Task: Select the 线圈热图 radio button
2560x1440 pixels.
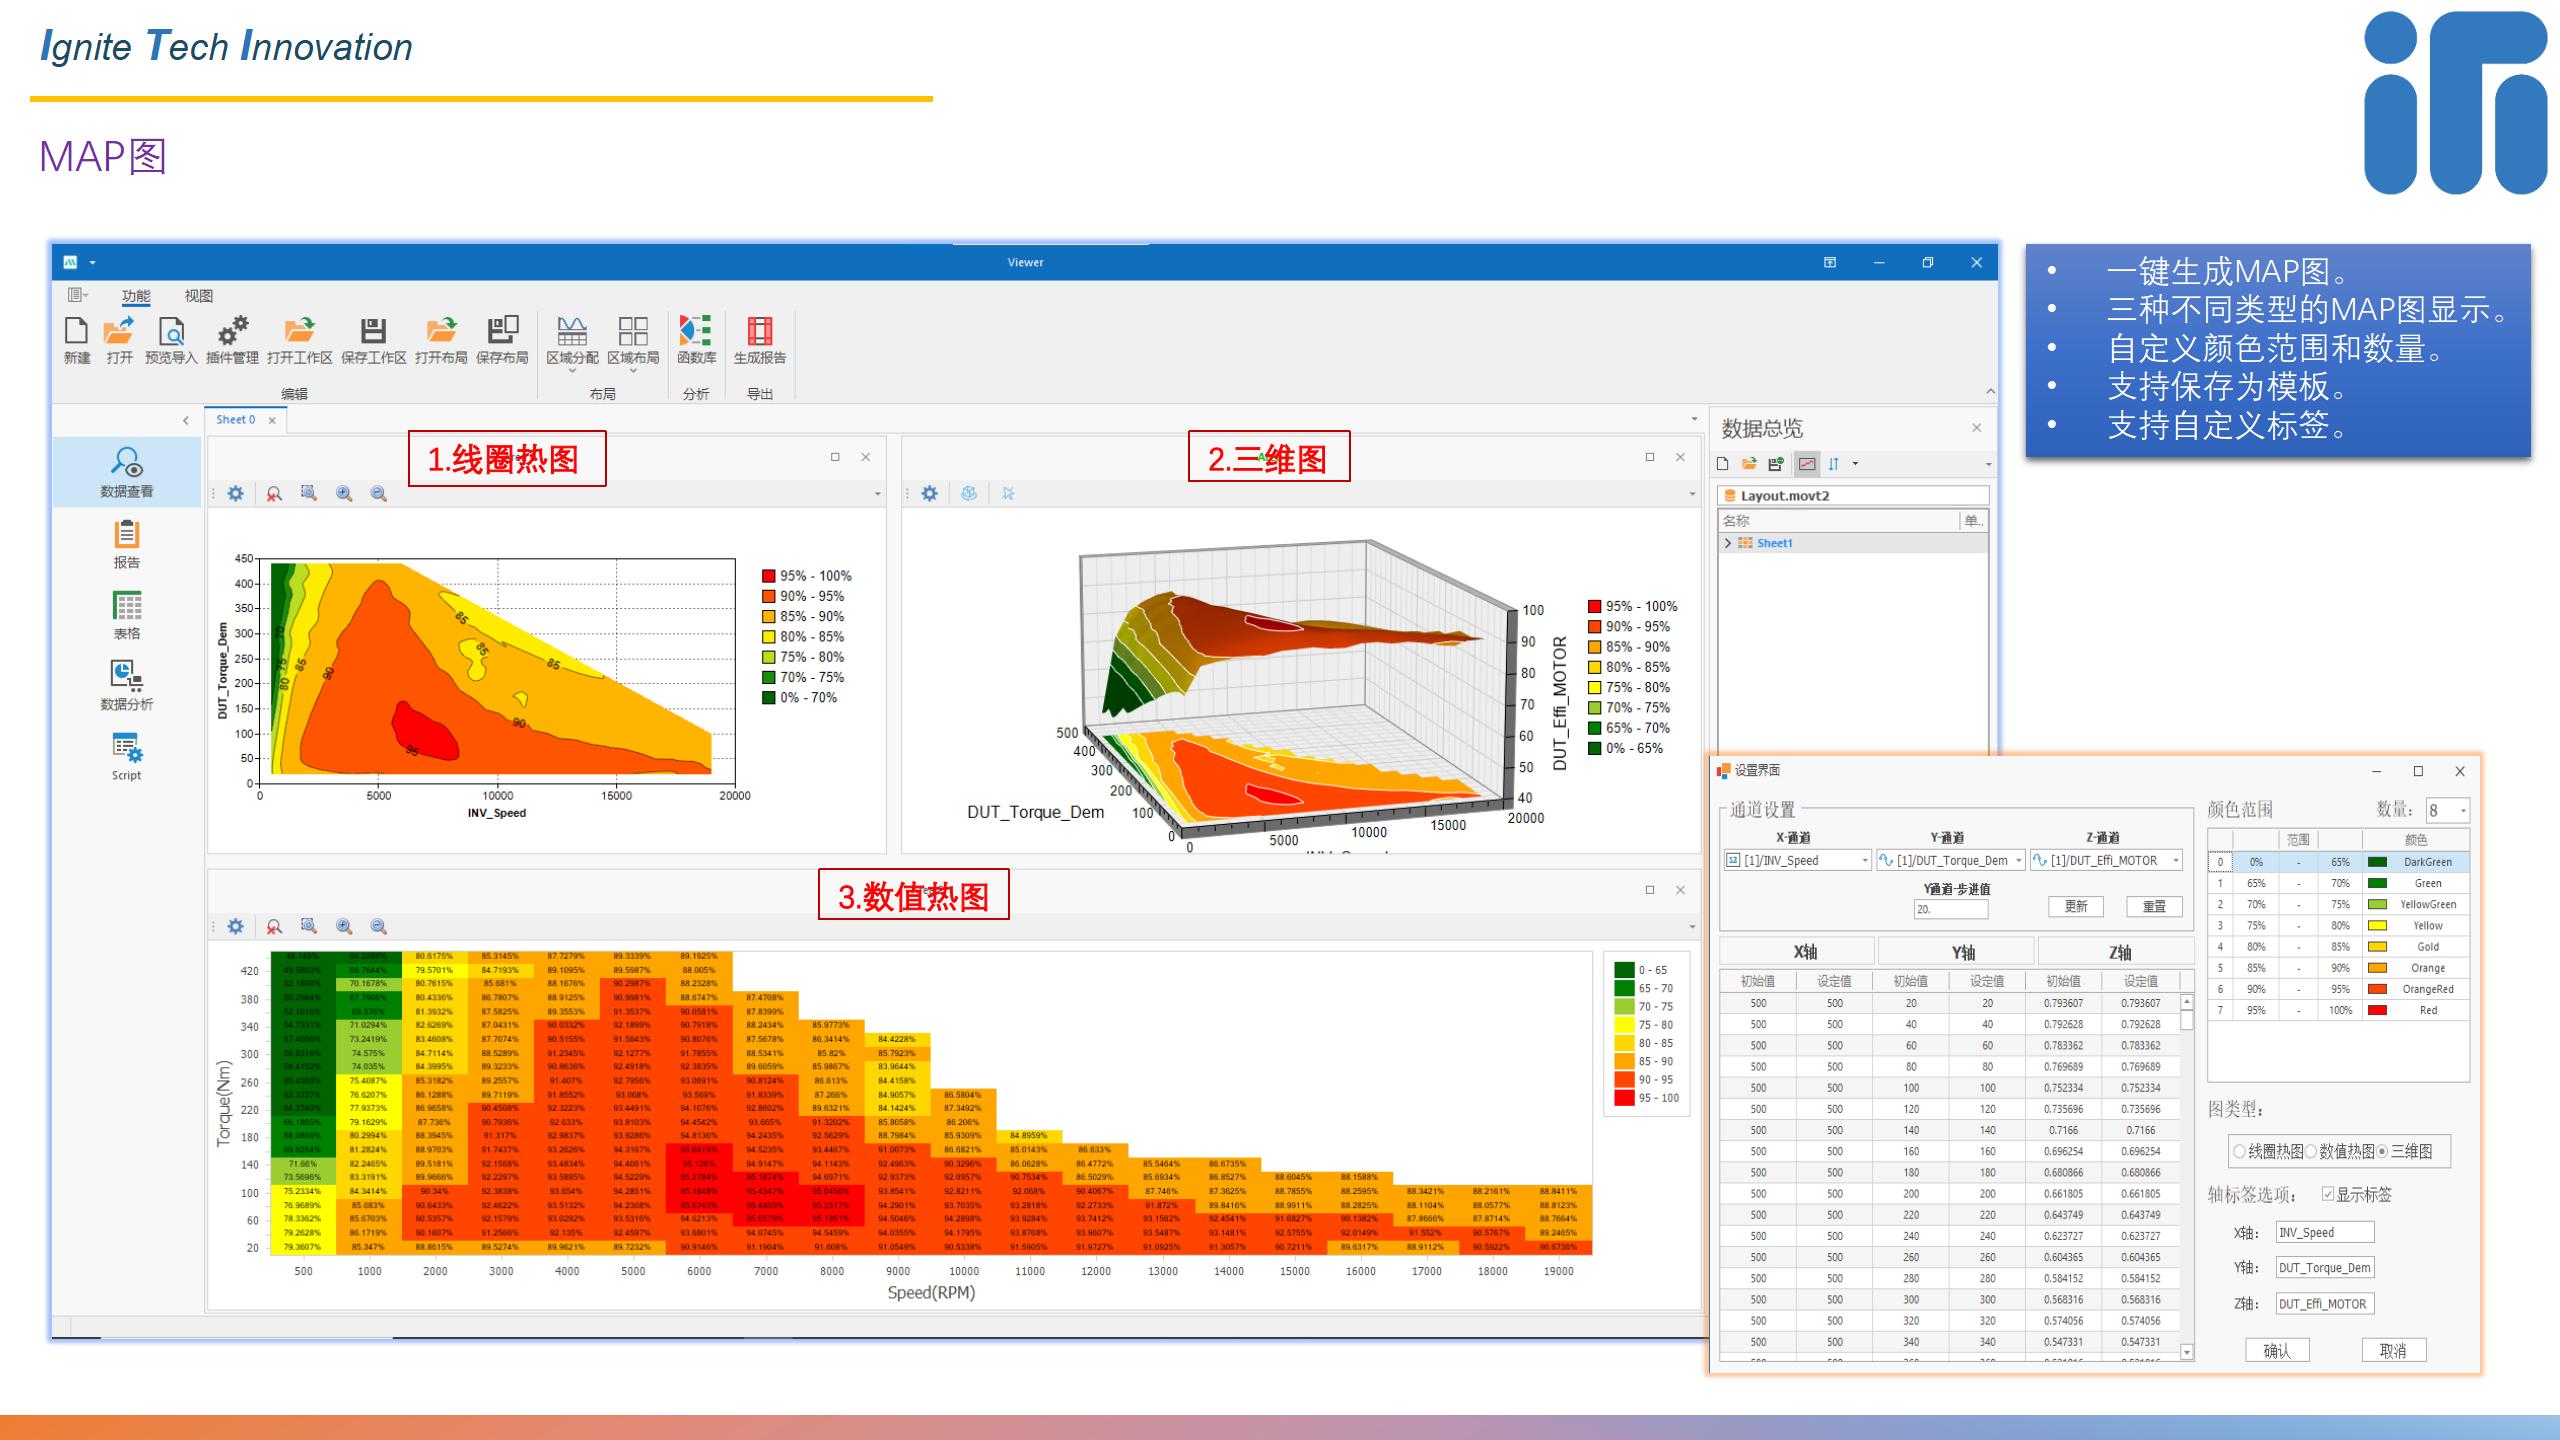Action: coord(2239,1152)
